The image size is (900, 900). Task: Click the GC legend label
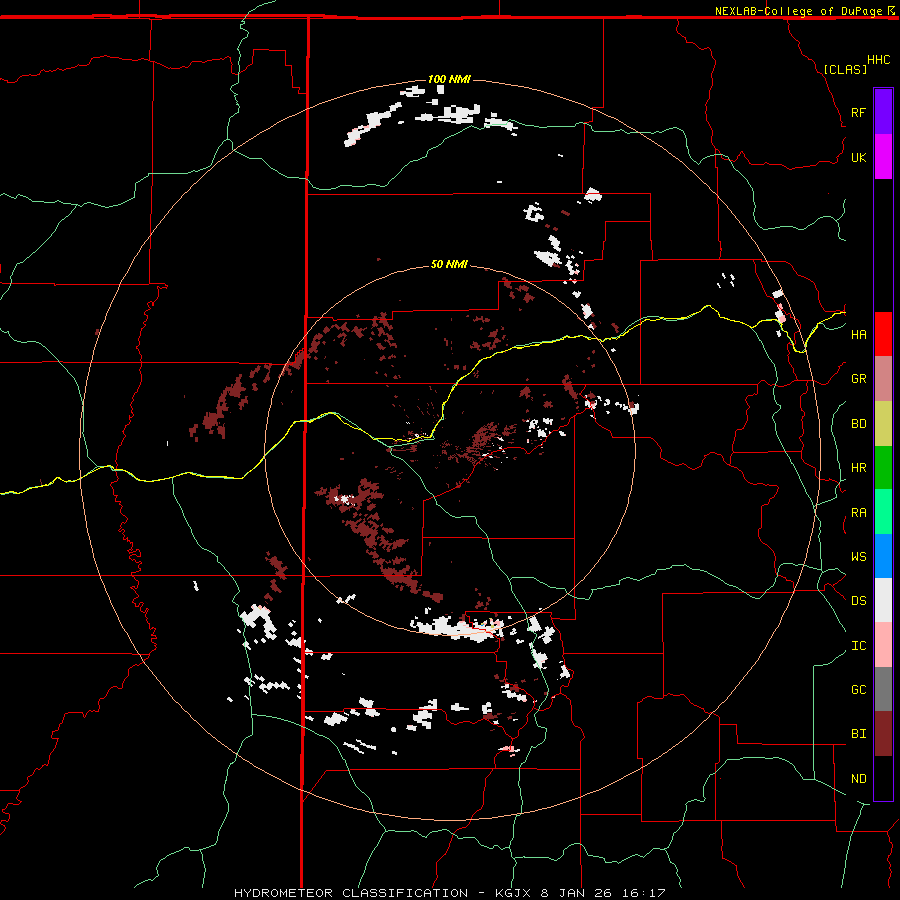858,690
